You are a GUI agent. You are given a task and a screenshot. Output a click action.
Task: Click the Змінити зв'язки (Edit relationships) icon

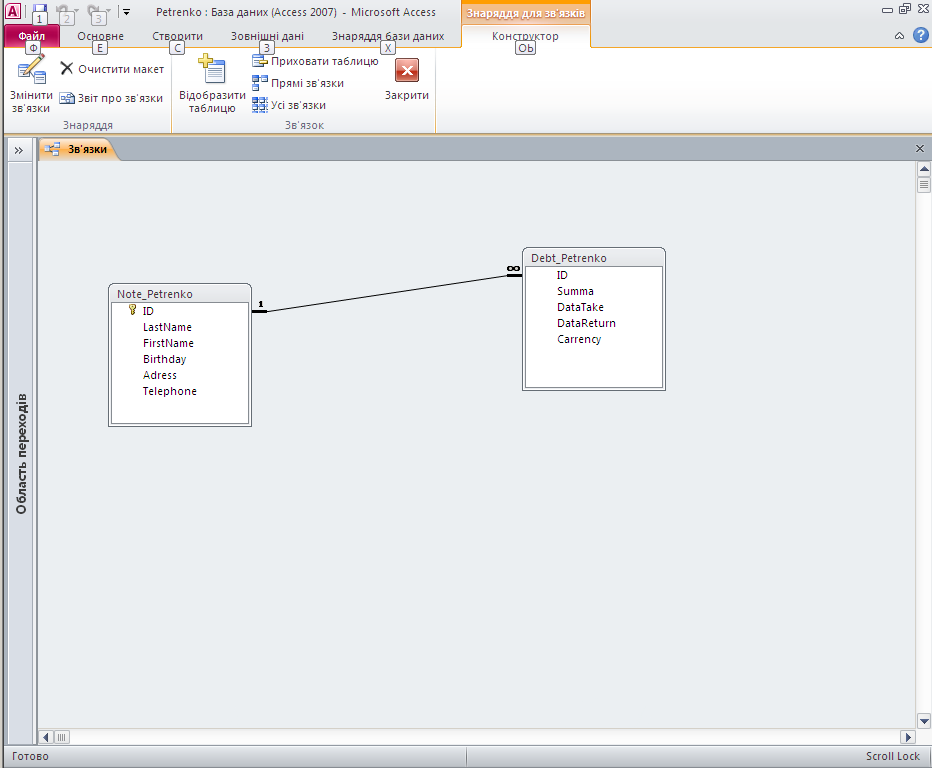pyautogui.click(x=31, y=70)
